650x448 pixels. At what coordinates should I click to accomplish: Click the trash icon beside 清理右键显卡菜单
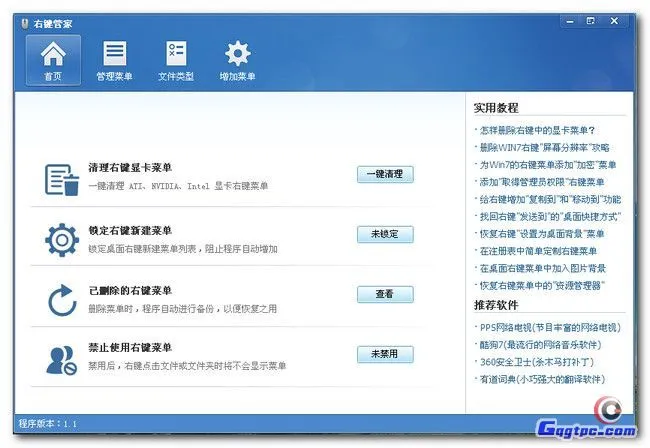click(62, 179)
